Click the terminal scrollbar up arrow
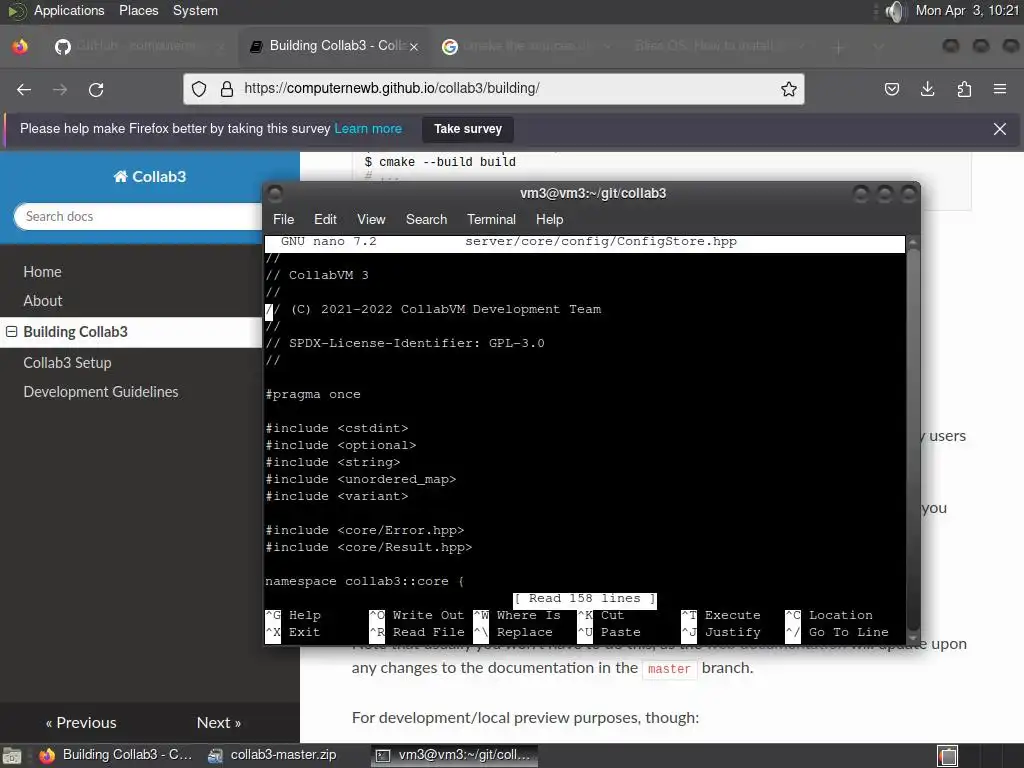 (x=912, y=242)
